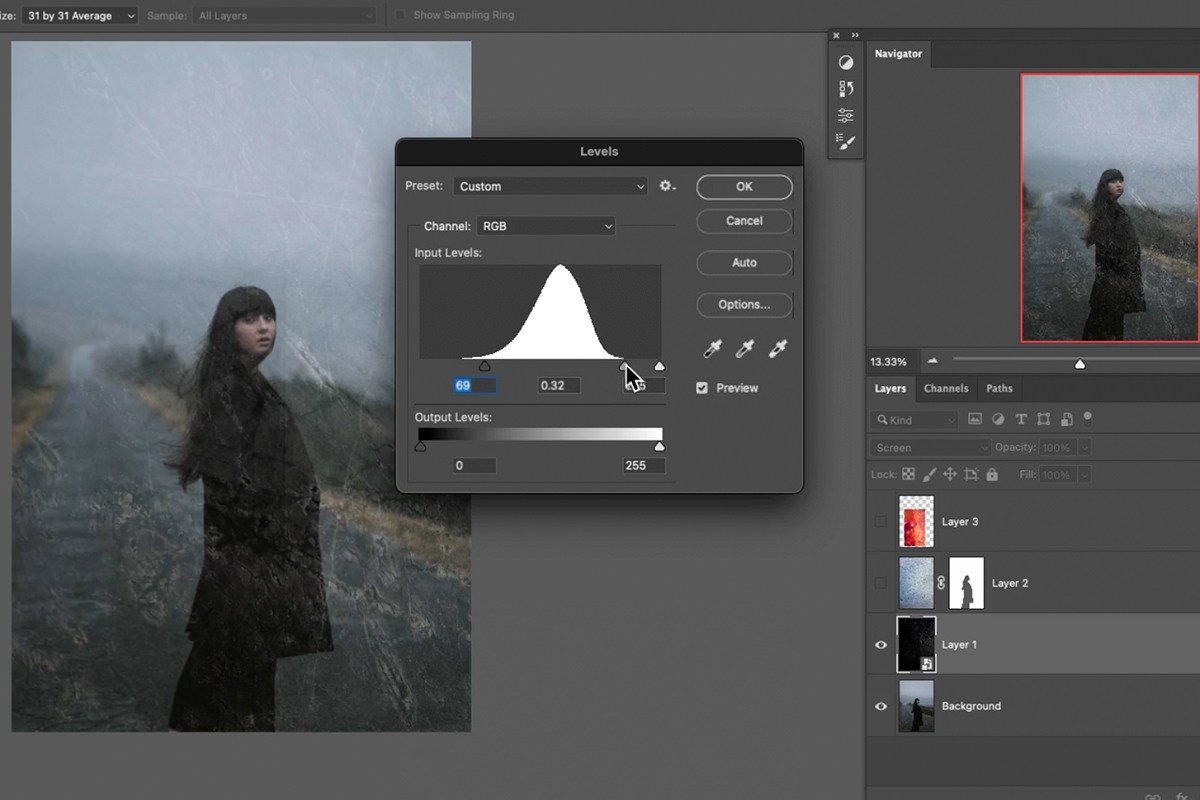Viewport: 1200px width, 800px height.
Task: Filter layers by pixel layers icon
Action: (x=975, y=419)
